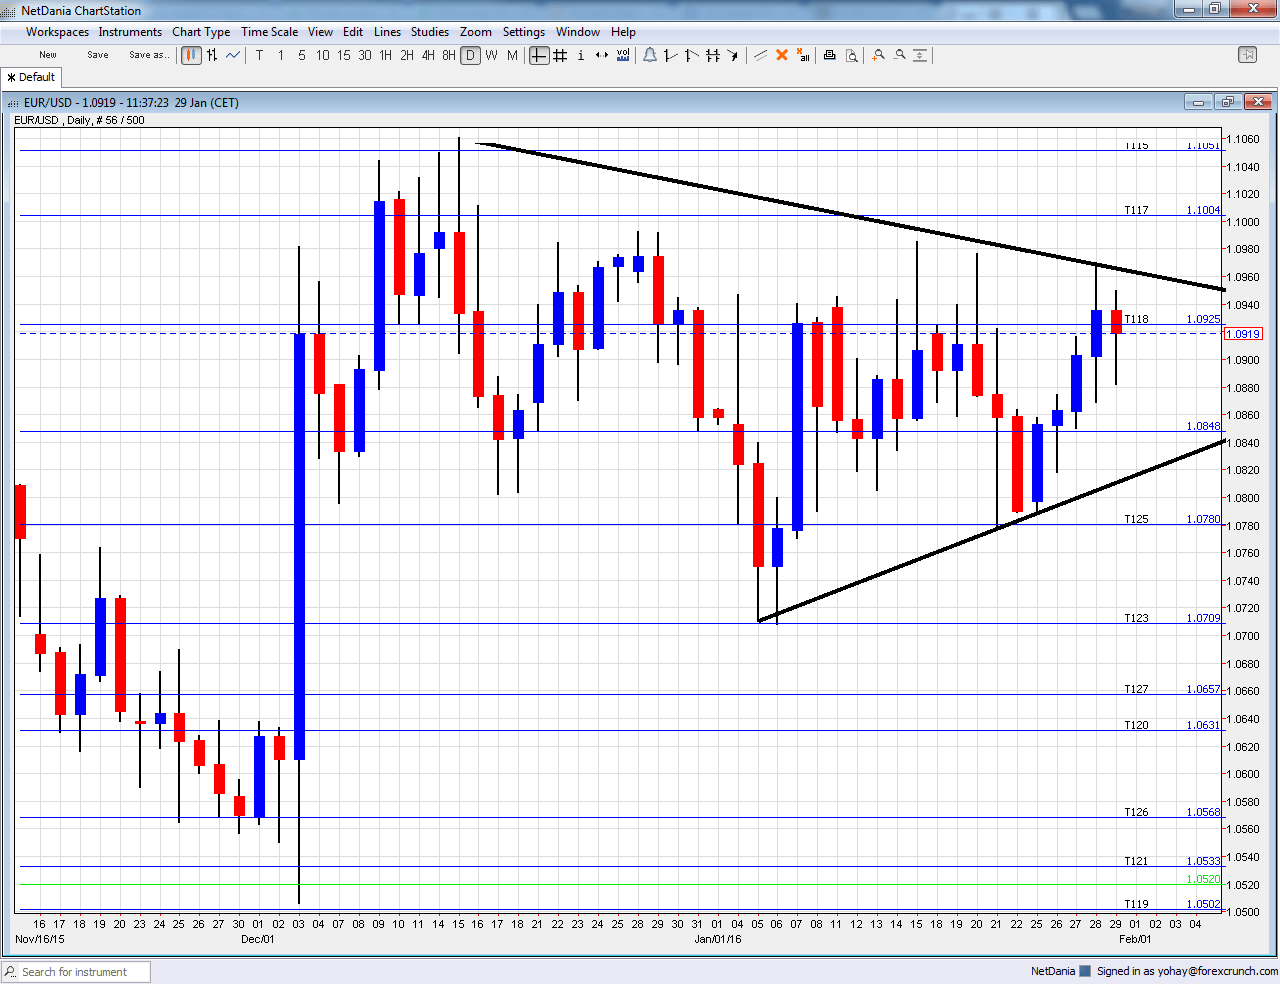This screenshot has height=984, width=1280.
Task: Toggle the crosshair cursor tool
Action: [539, 55]
